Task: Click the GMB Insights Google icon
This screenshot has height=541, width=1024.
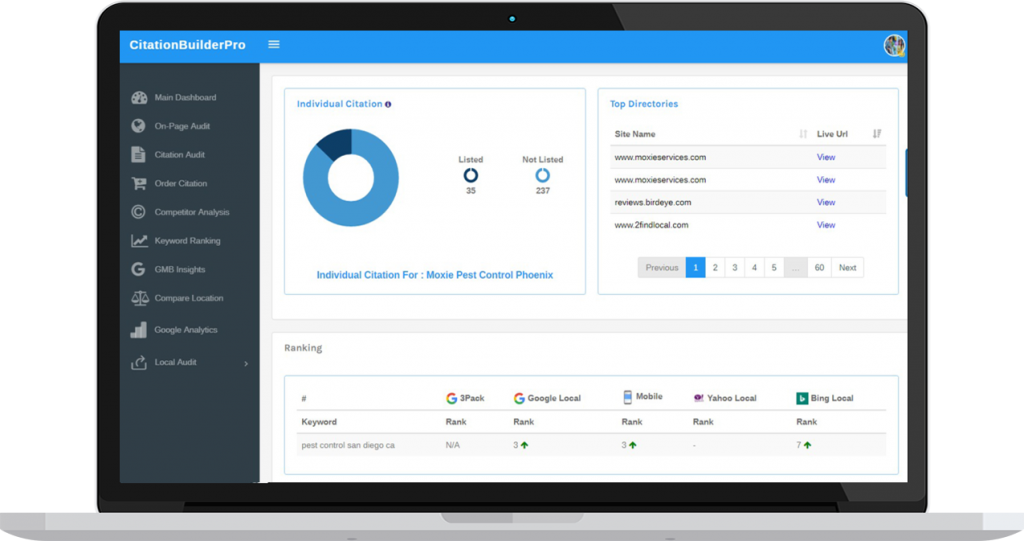Action: tap(138, 269)
